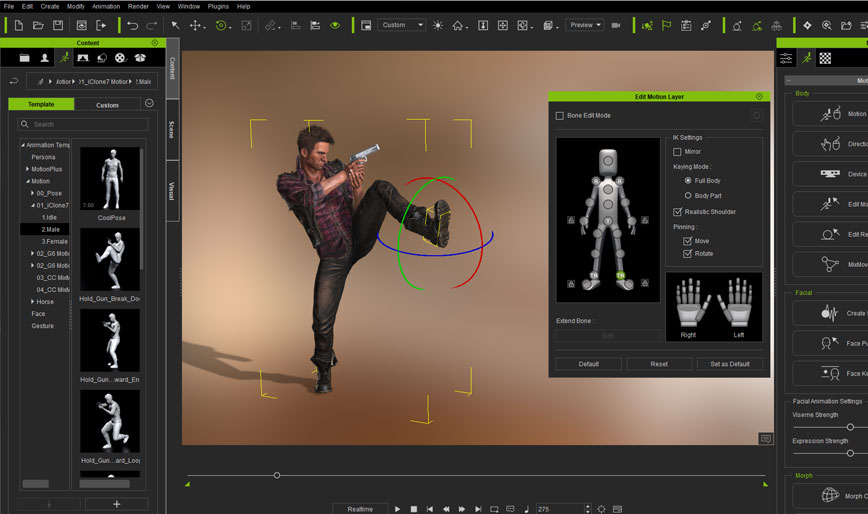
Task: Enable Bone Edit Mode checkbox
Action: click(x=560, y=116)
